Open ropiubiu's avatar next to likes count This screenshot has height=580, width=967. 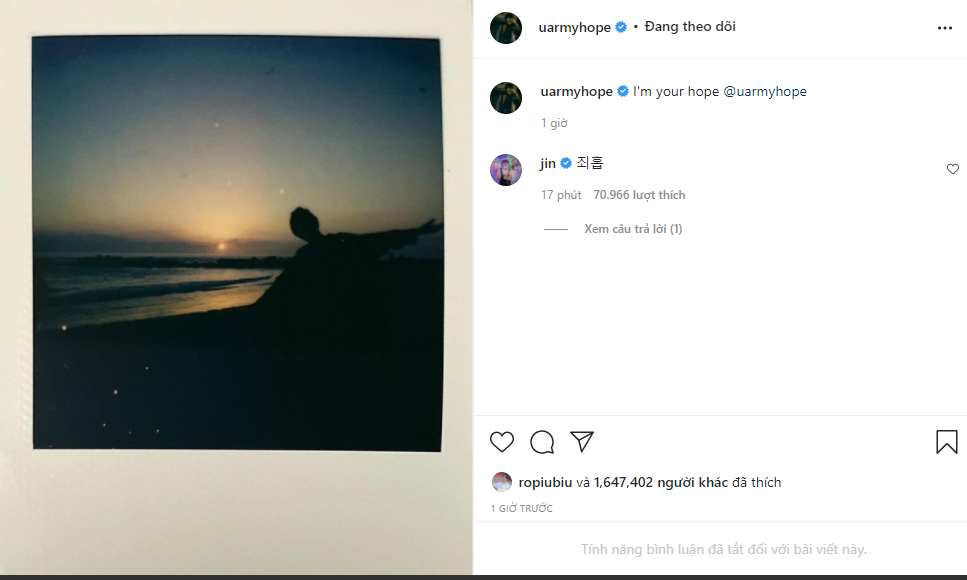(x=503, y=481)
